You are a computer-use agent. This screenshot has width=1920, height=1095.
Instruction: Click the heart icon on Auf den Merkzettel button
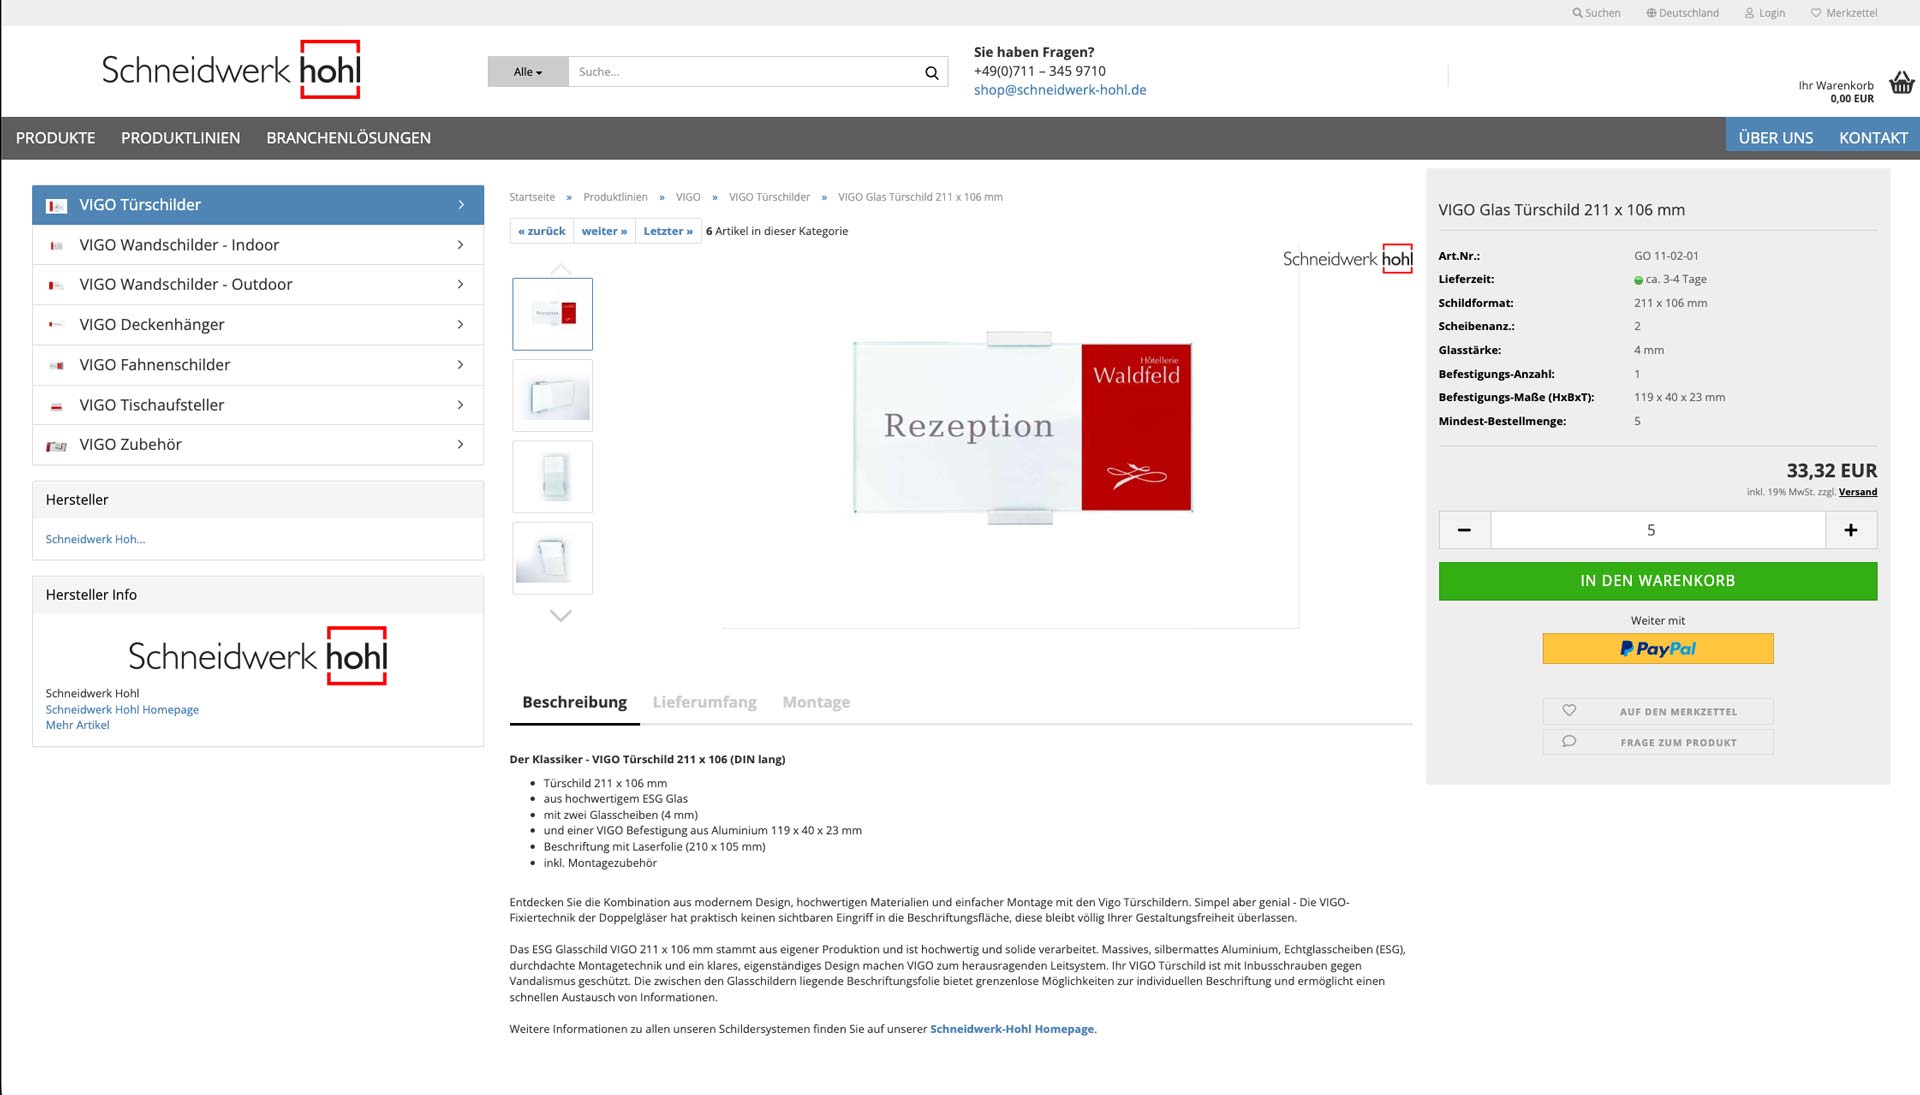pos(1569,711)
